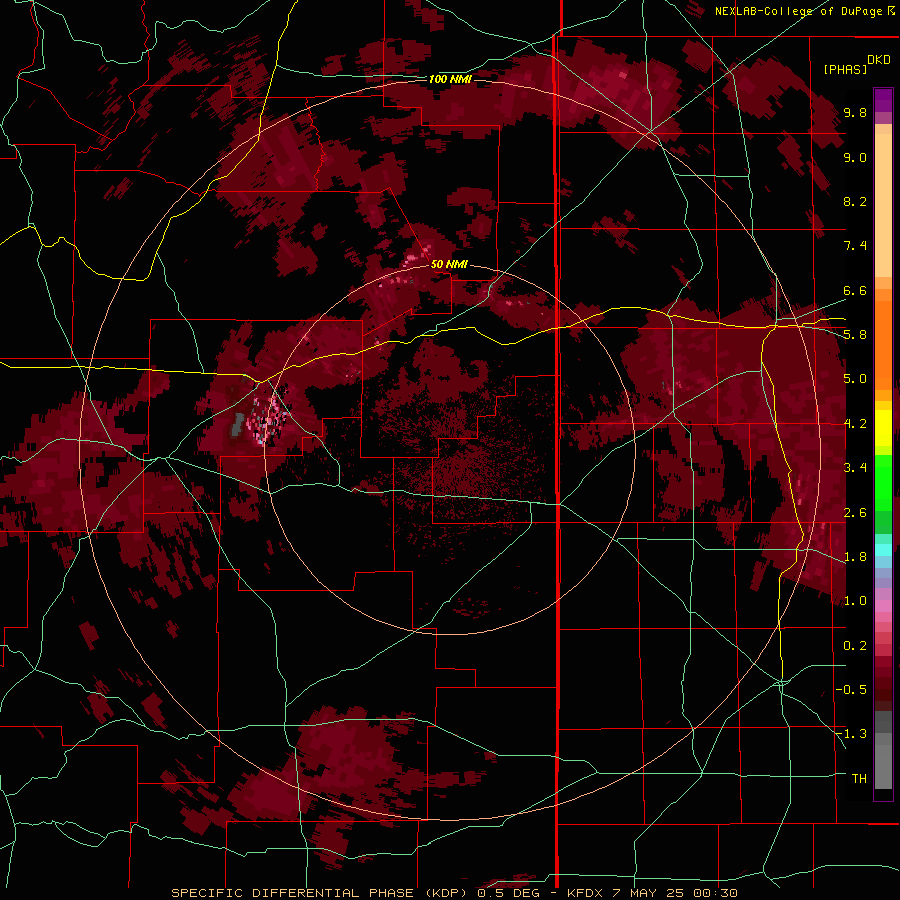Select the 5.8 scale label
Image resolution: width=900 pixels, height=900 pixels.
pos(855,335)
